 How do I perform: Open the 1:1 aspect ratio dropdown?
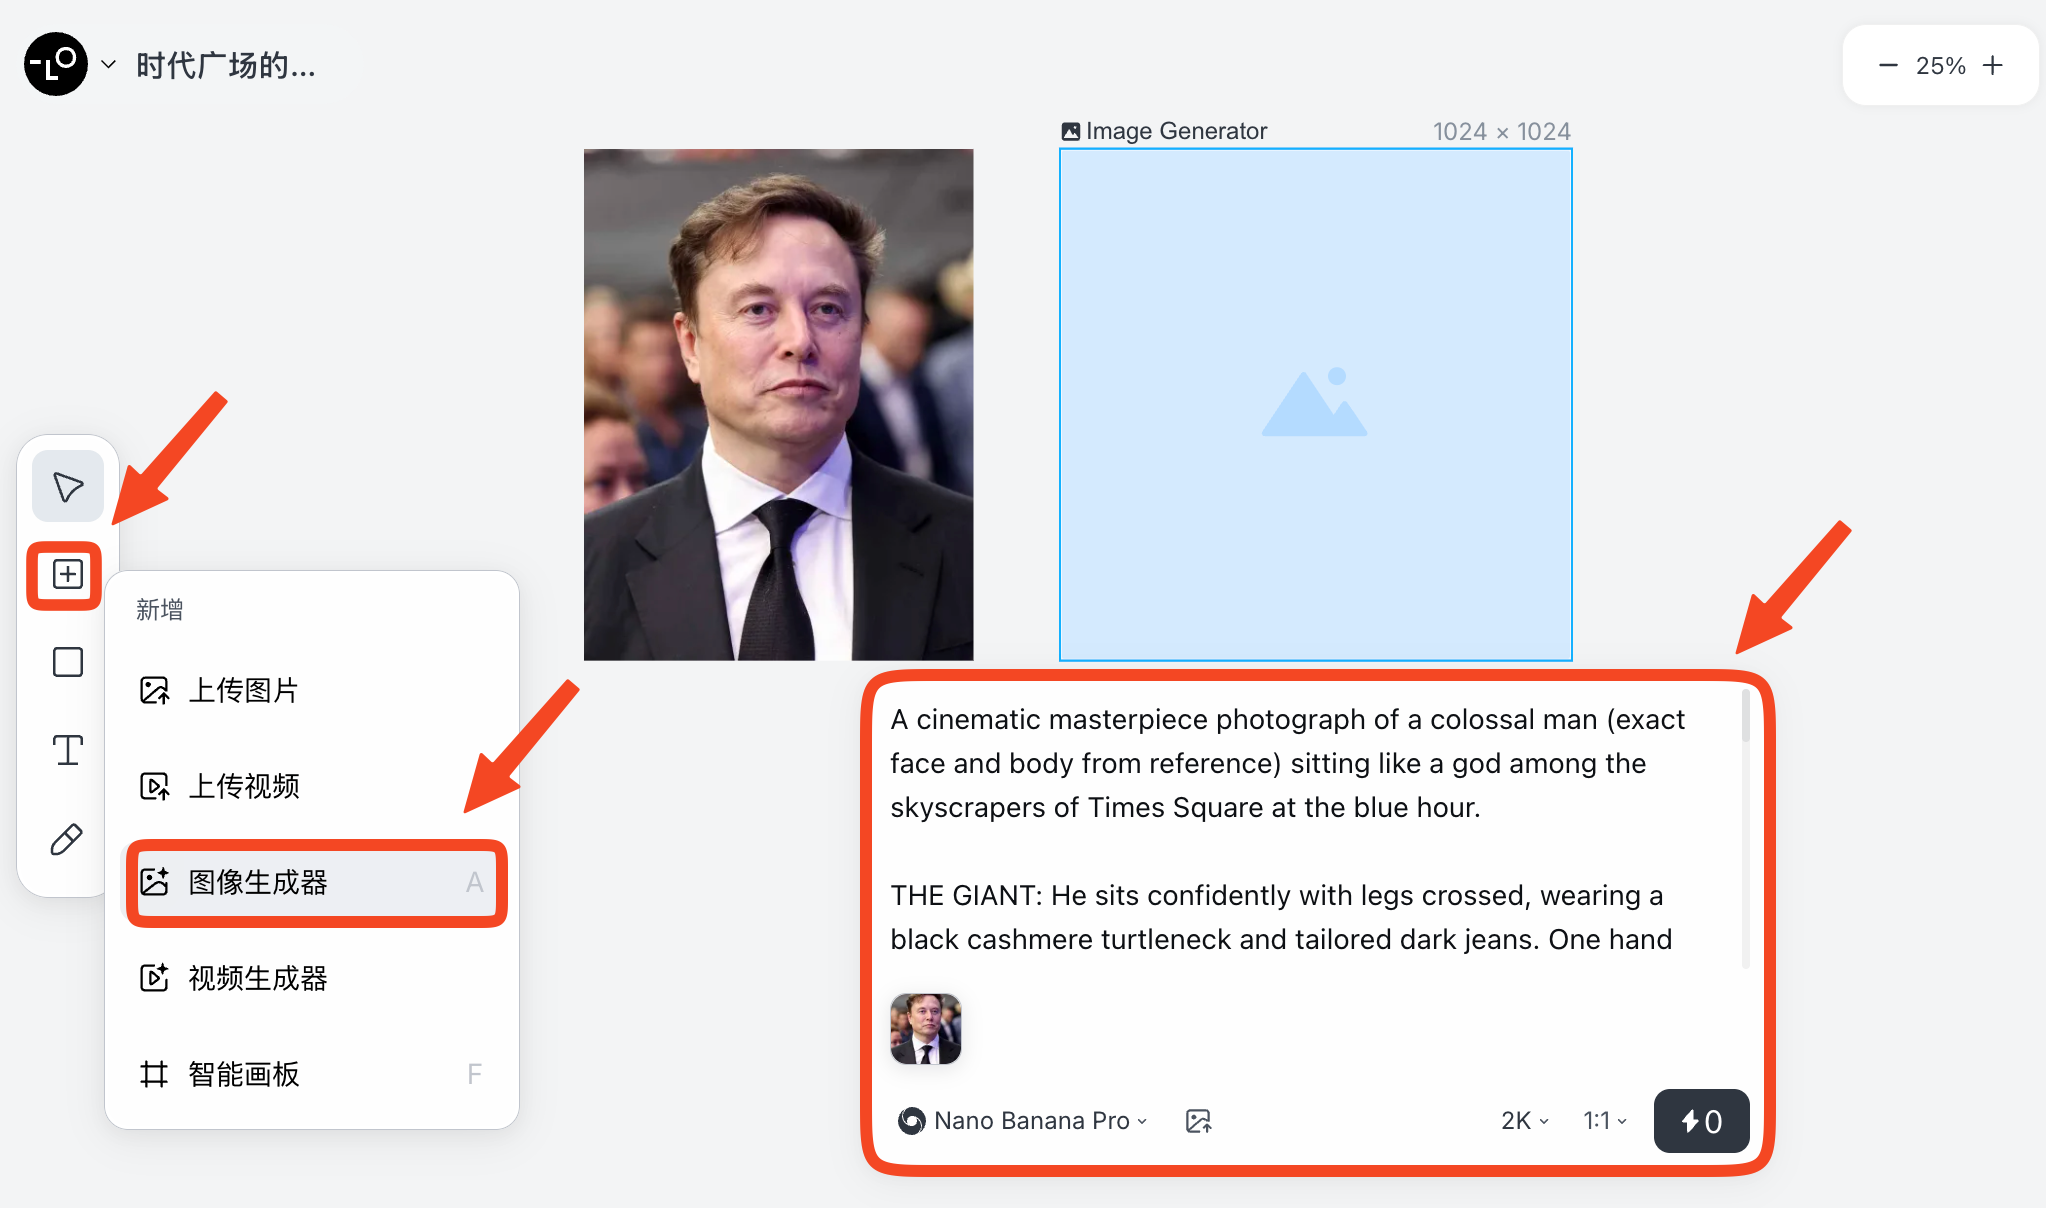click(1605, 1121)
